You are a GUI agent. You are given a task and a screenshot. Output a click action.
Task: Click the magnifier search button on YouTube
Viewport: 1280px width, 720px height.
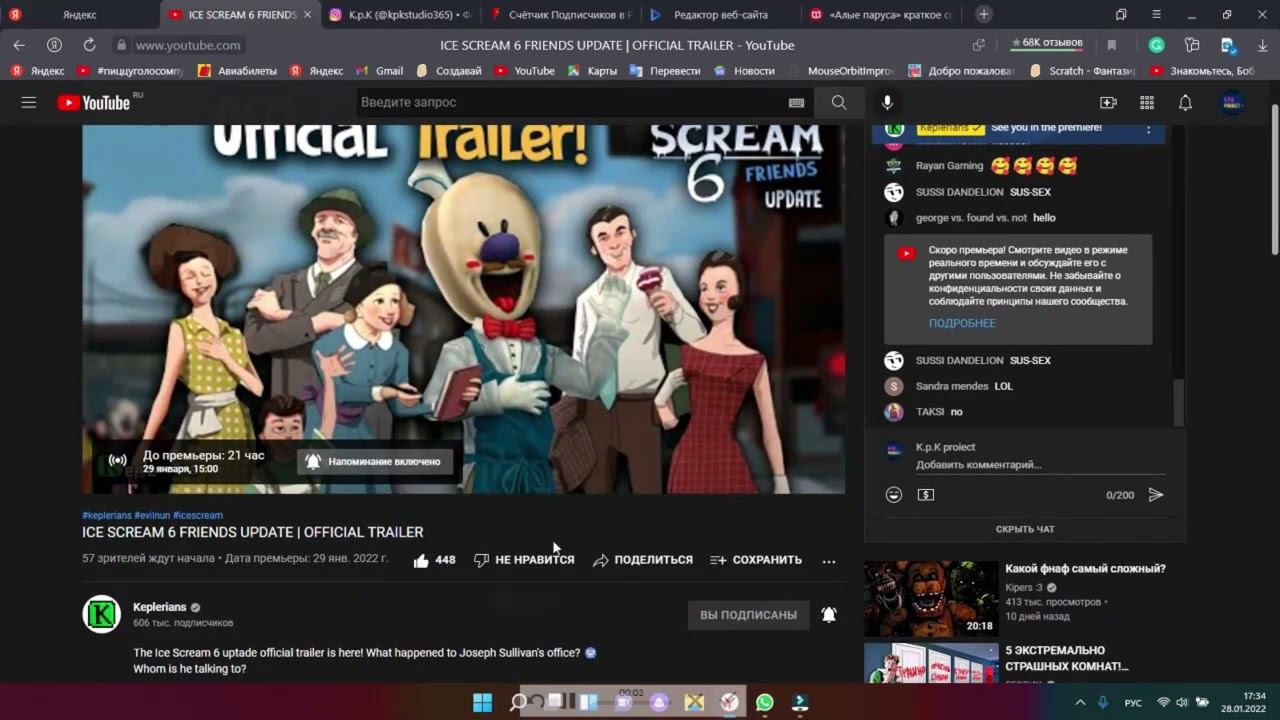pyautogui.click(x=839, y=102)
